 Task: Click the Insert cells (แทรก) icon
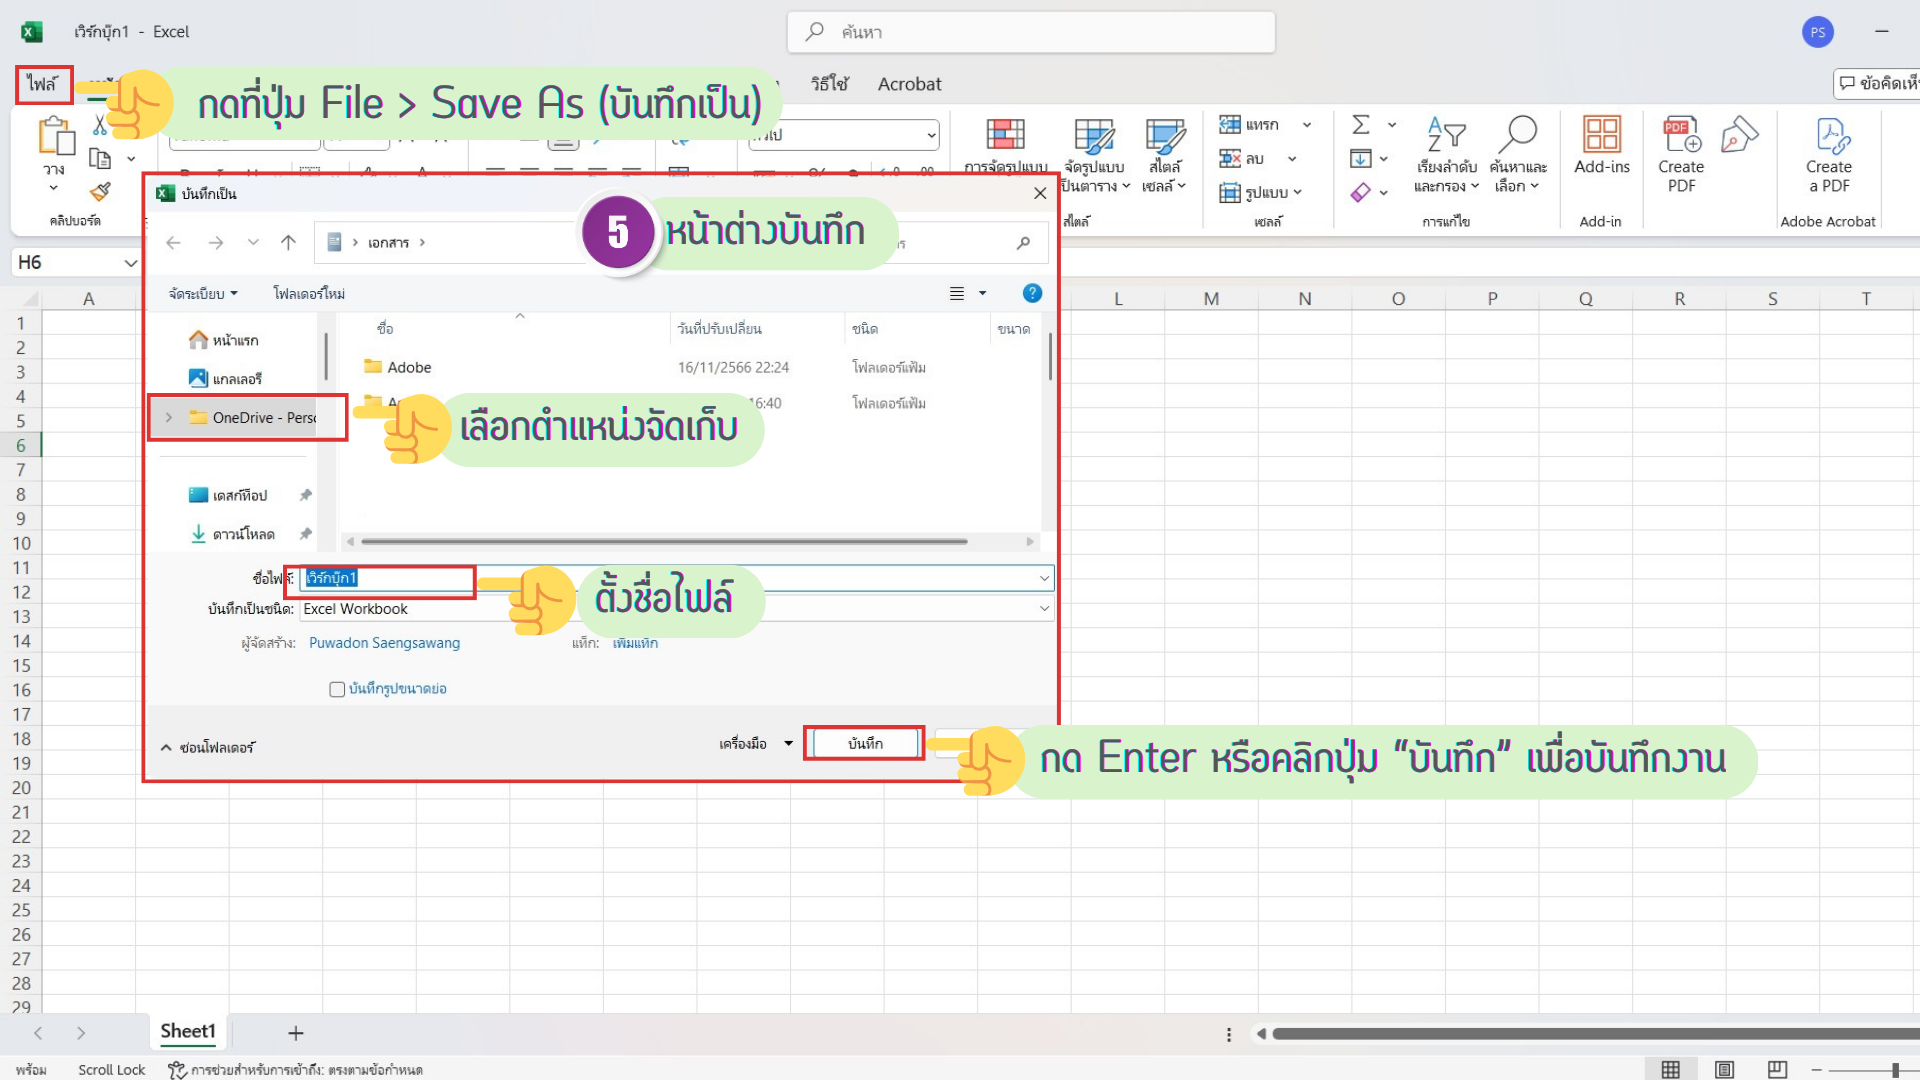(x=1230, y=125)
